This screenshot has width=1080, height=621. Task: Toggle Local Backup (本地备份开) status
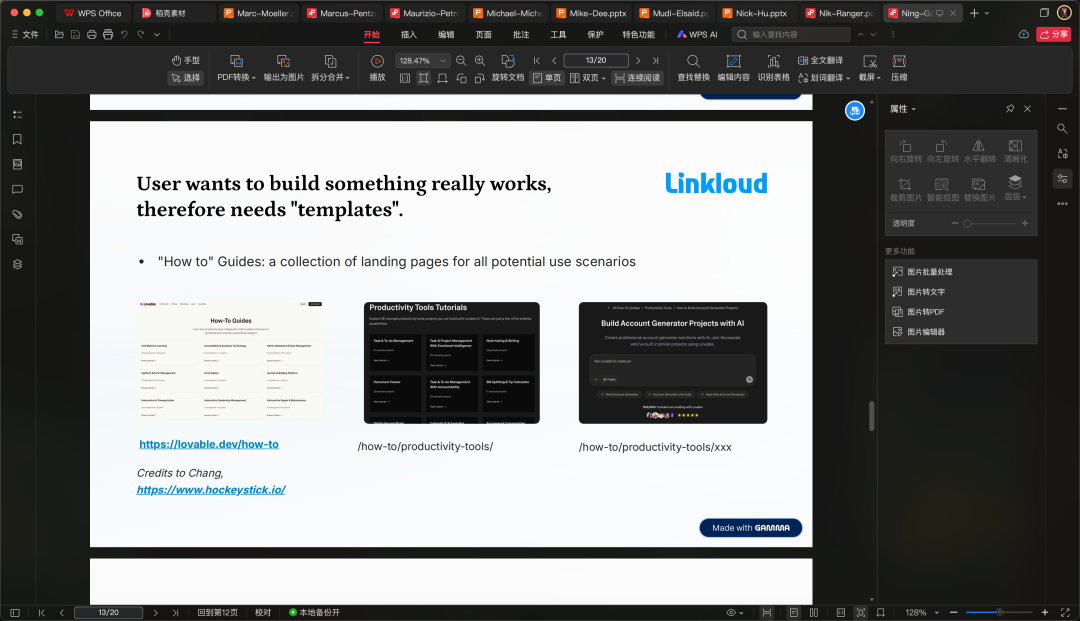[314, 612]
